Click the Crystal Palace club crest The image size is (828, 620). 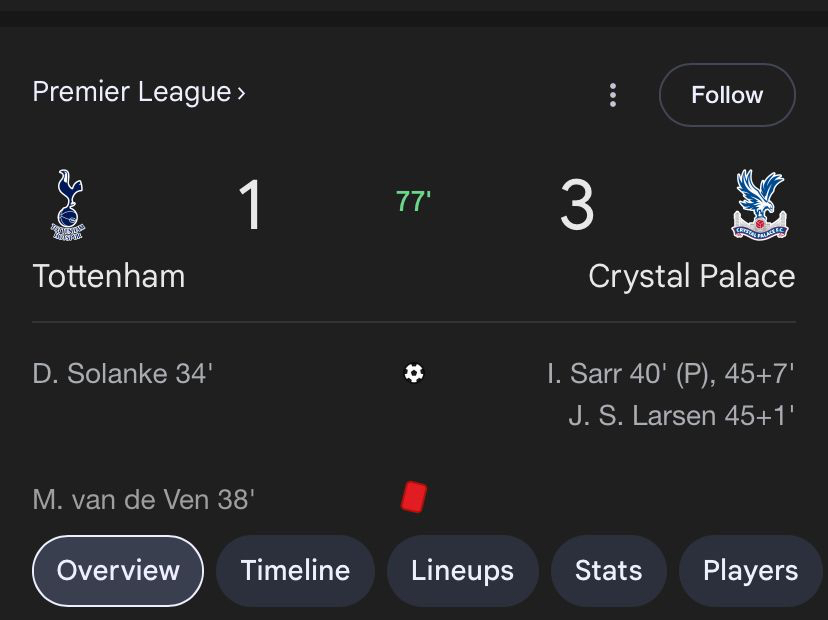[761, 204]
